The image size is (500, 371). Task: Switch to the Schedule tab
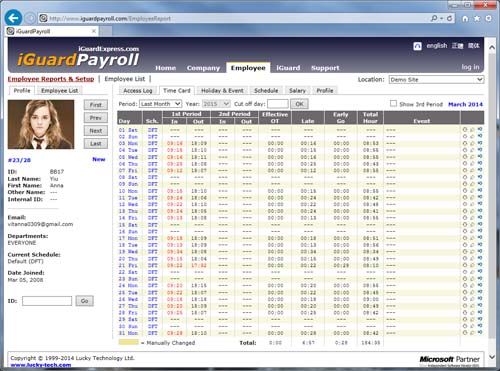click(x=266, y=90)
